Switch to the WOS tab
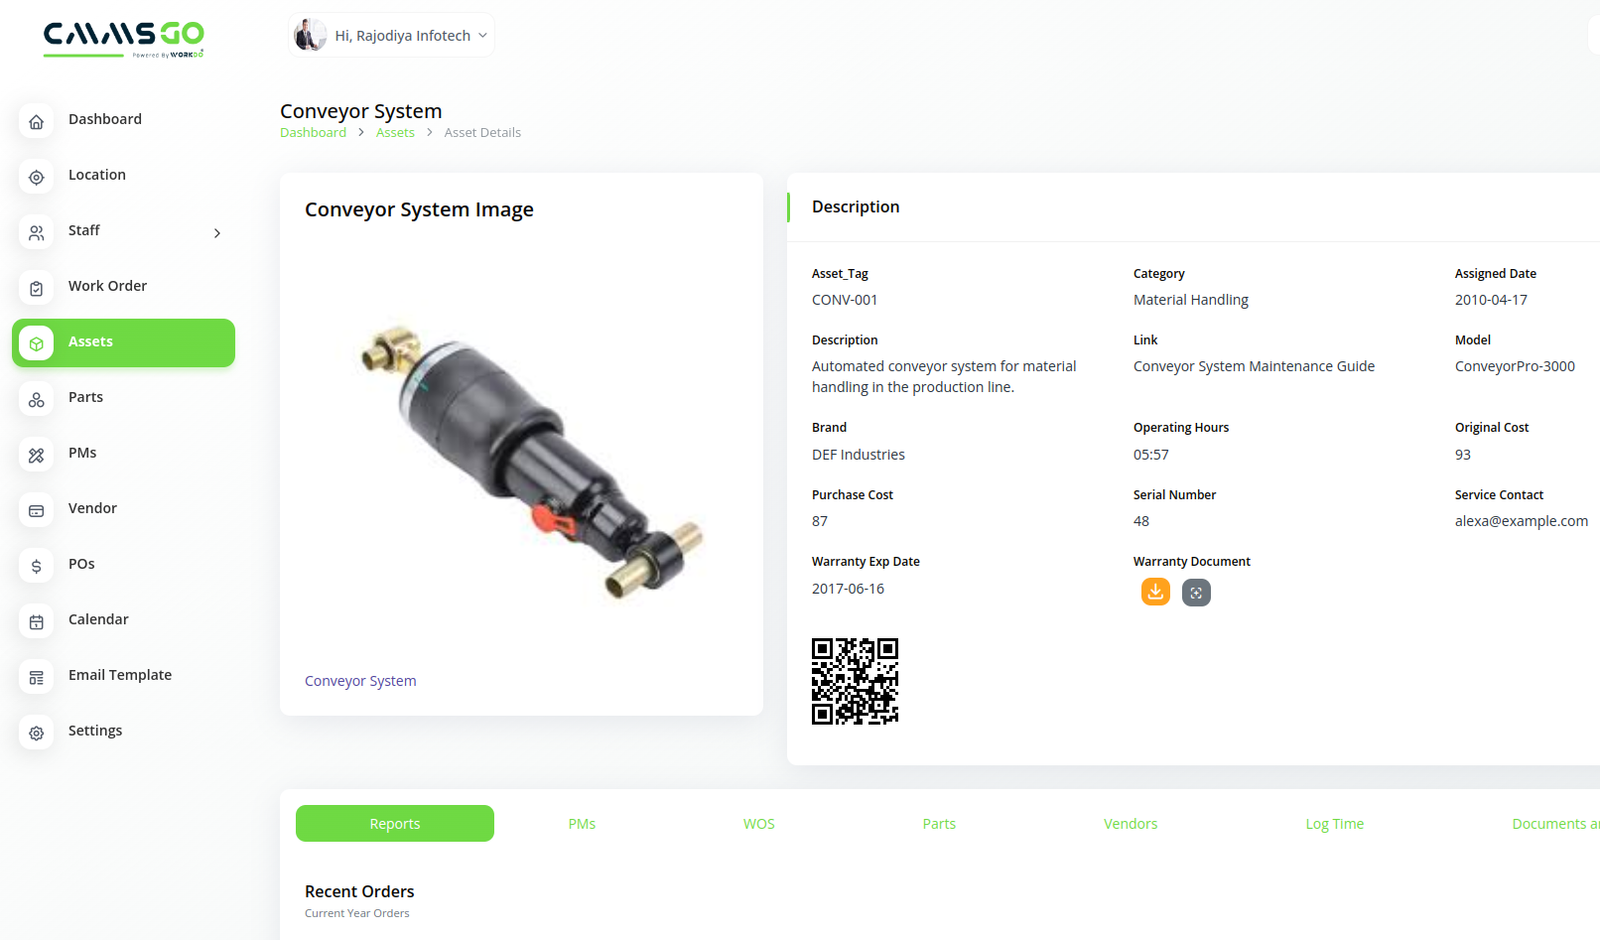 (x=758, y=824)
